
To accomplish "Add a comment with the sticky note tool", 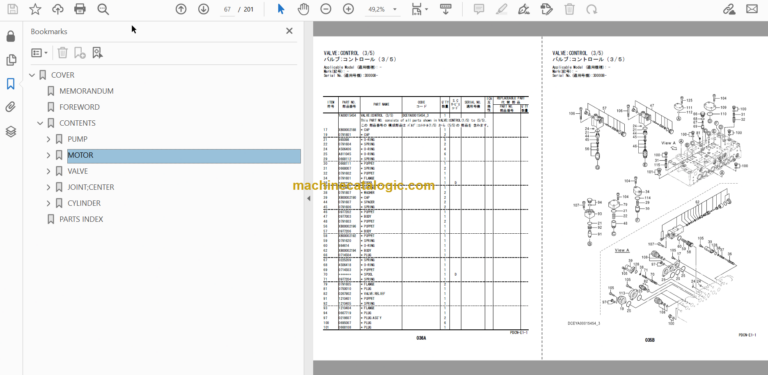I will click(x=479, y=9).
